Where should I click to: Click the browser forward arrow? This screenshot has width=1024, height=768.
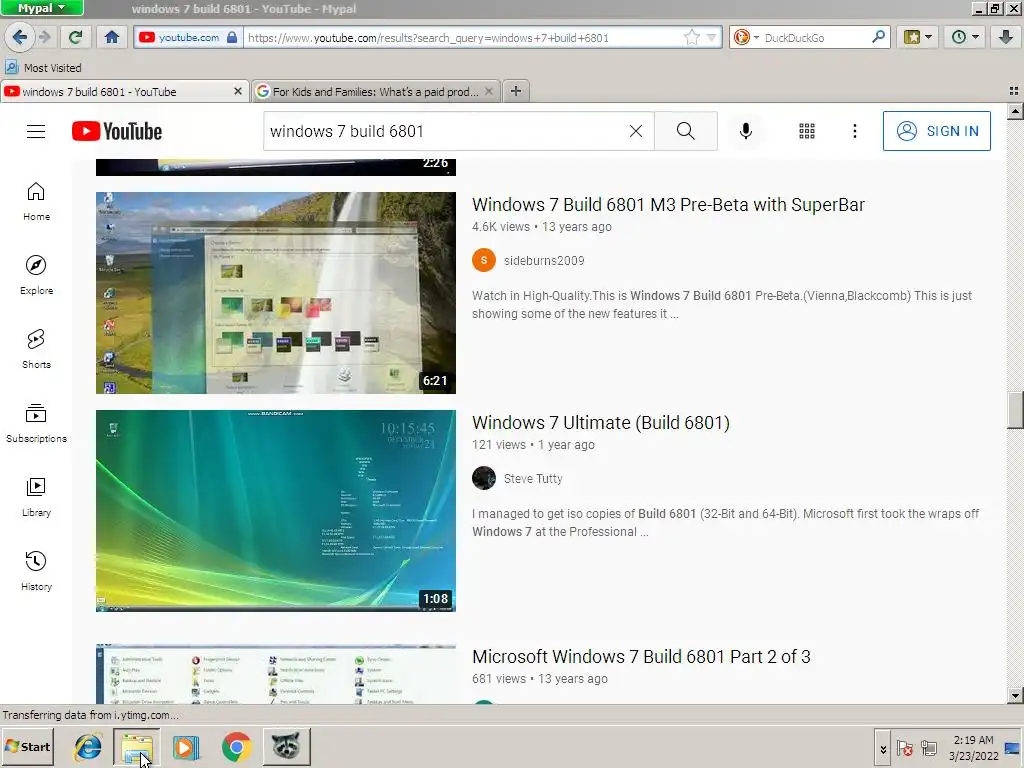pyautogui.click(x=45, y=37)
